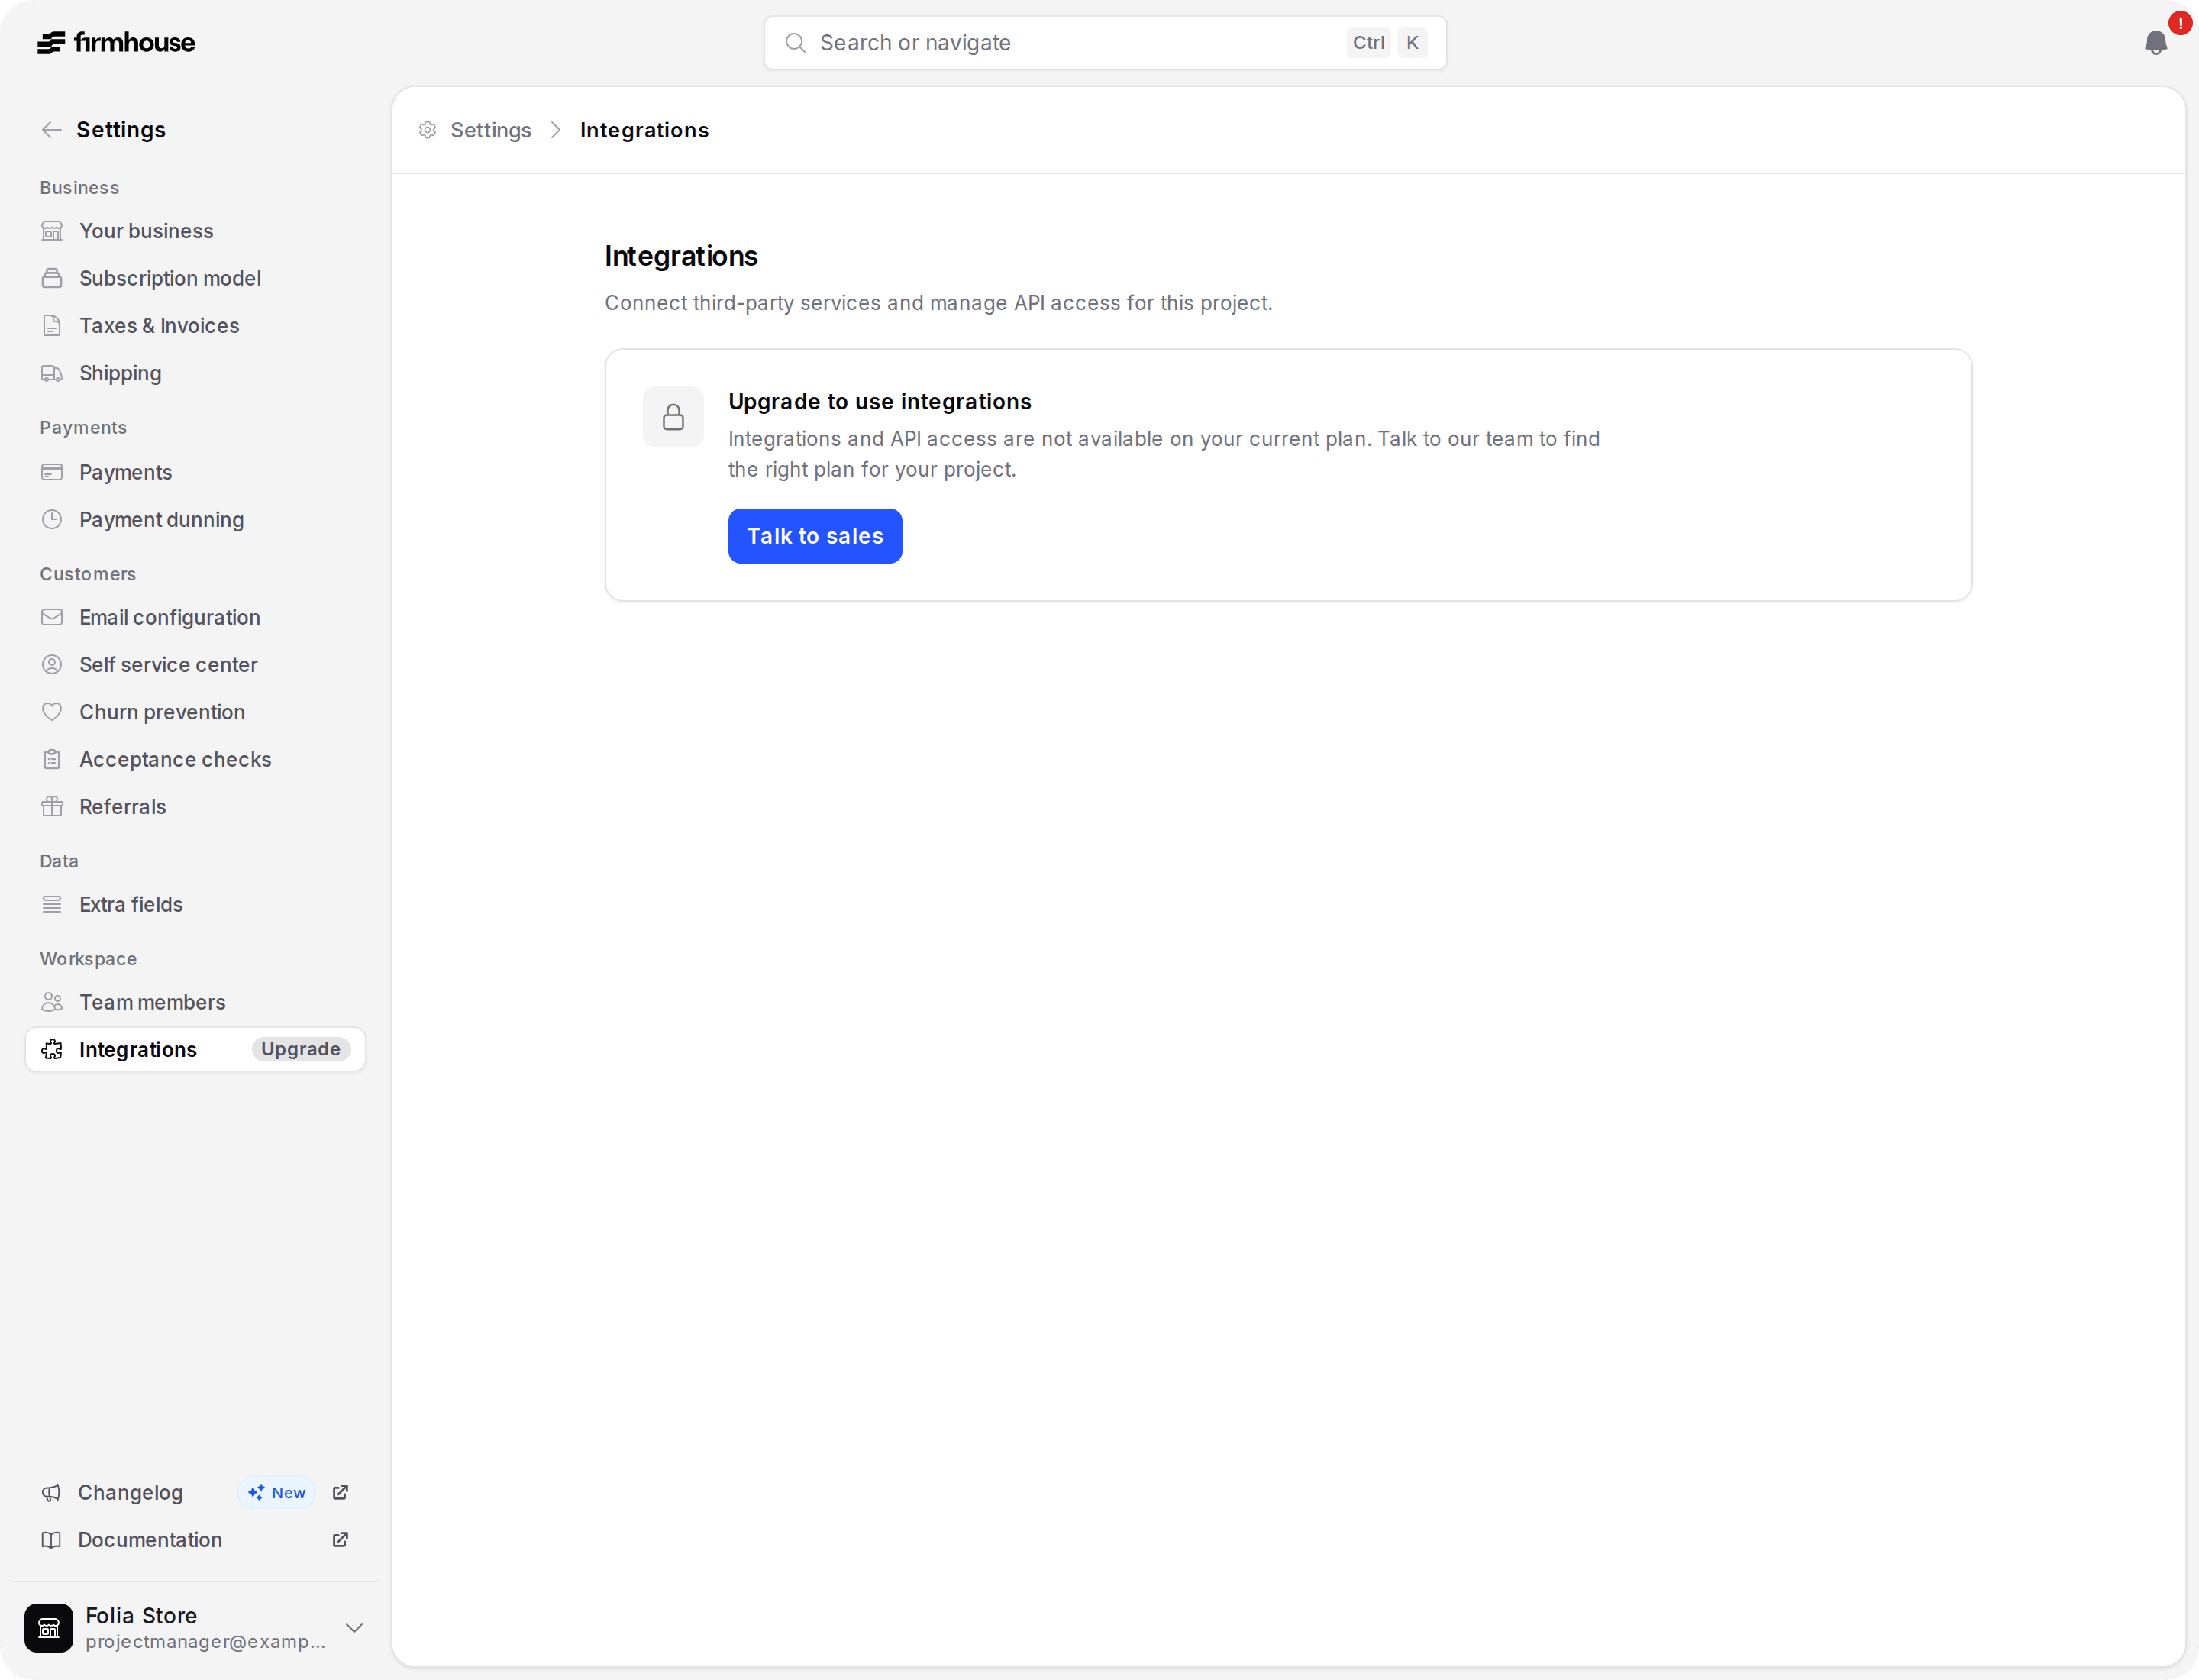Open Self service center page
This screenshot has height=1680, width=2199.
click(x=195, y=665)
